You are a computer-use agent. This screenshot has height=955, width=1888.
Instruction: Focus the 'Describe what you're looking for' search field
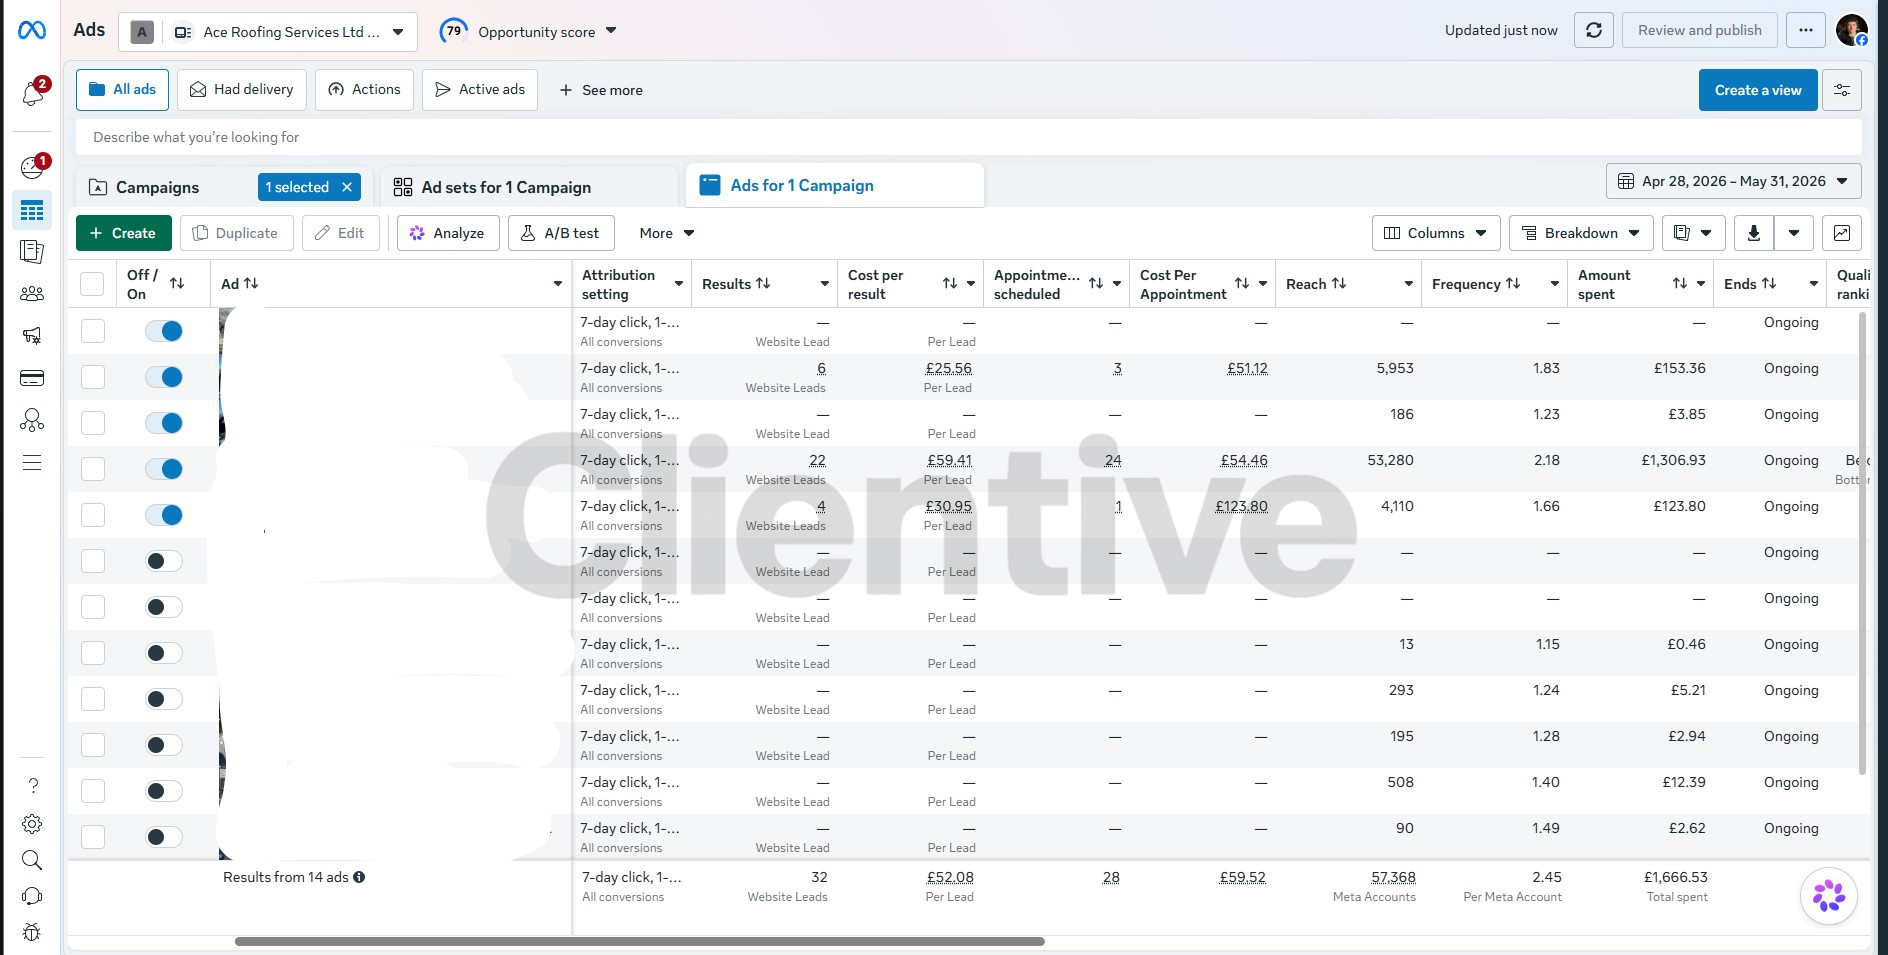point(969,137)
